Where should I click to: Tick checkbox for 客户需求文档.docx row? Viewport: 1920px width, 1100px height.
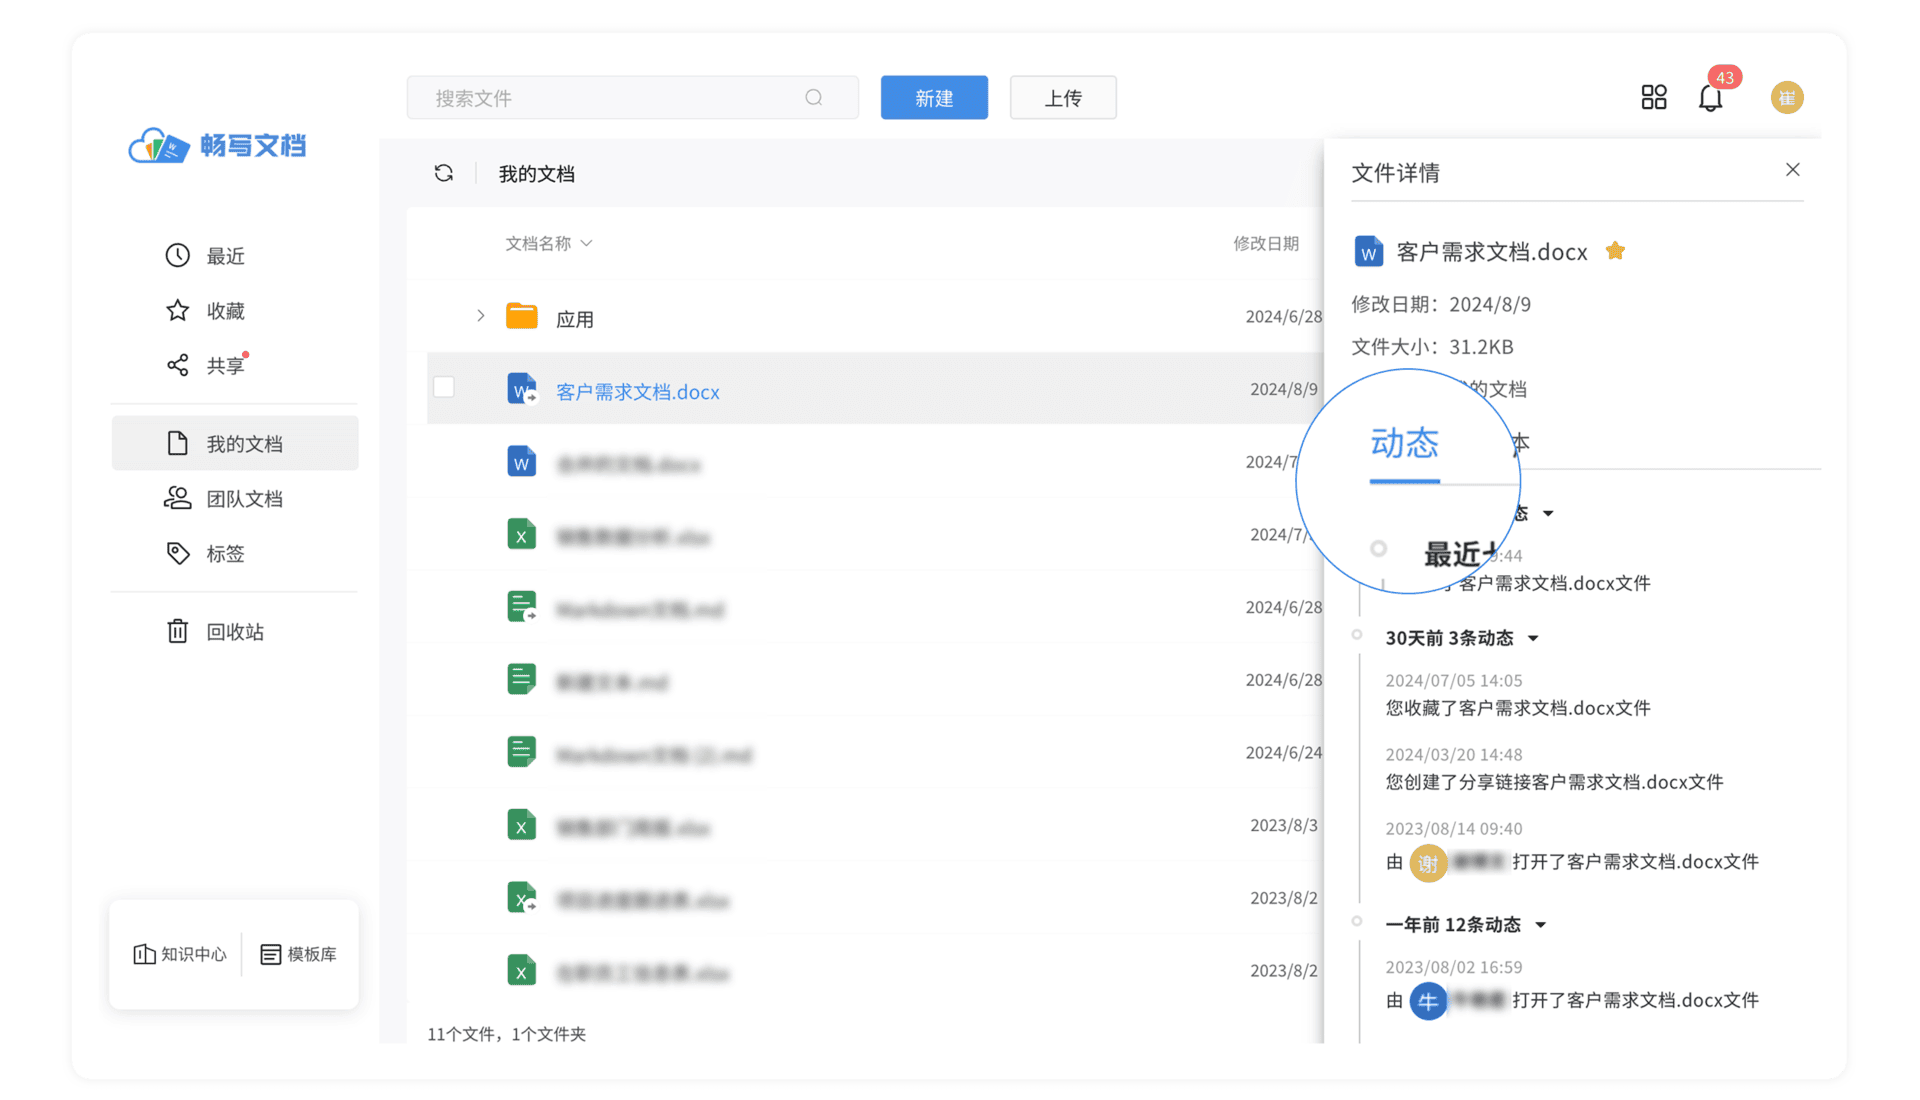[x=444, y=387]
